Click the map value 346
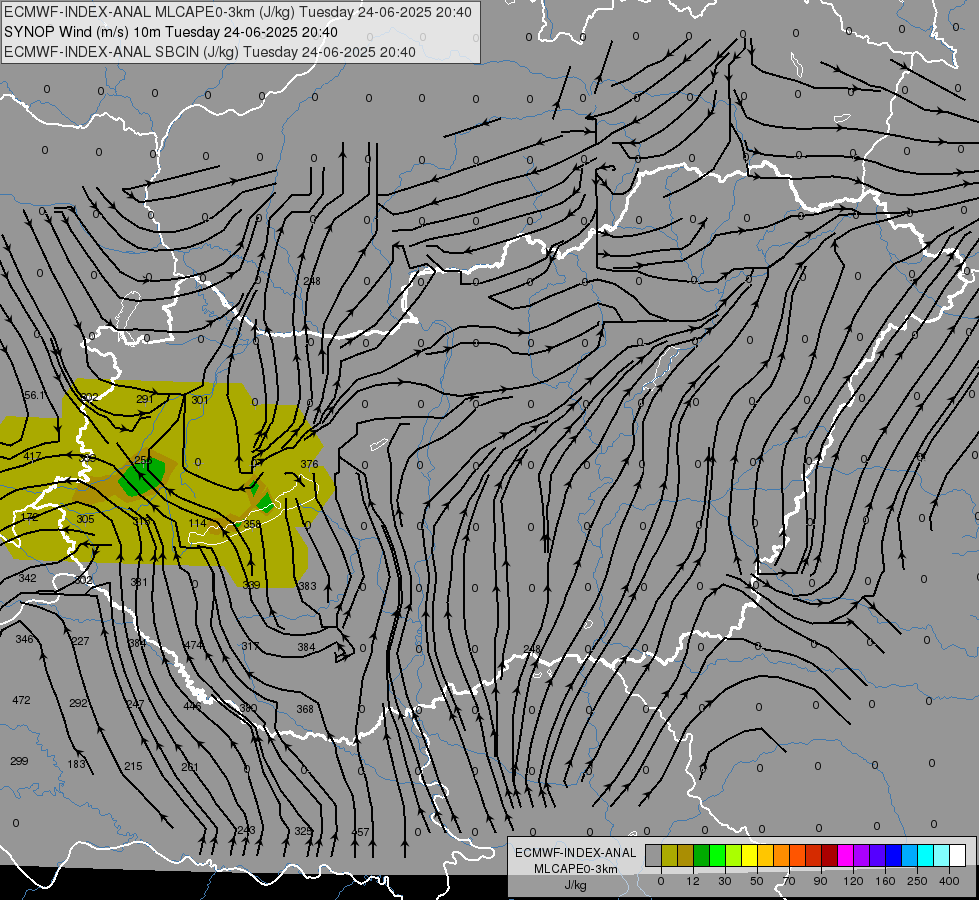The image size is (979, 900). (x=24, y=639)
